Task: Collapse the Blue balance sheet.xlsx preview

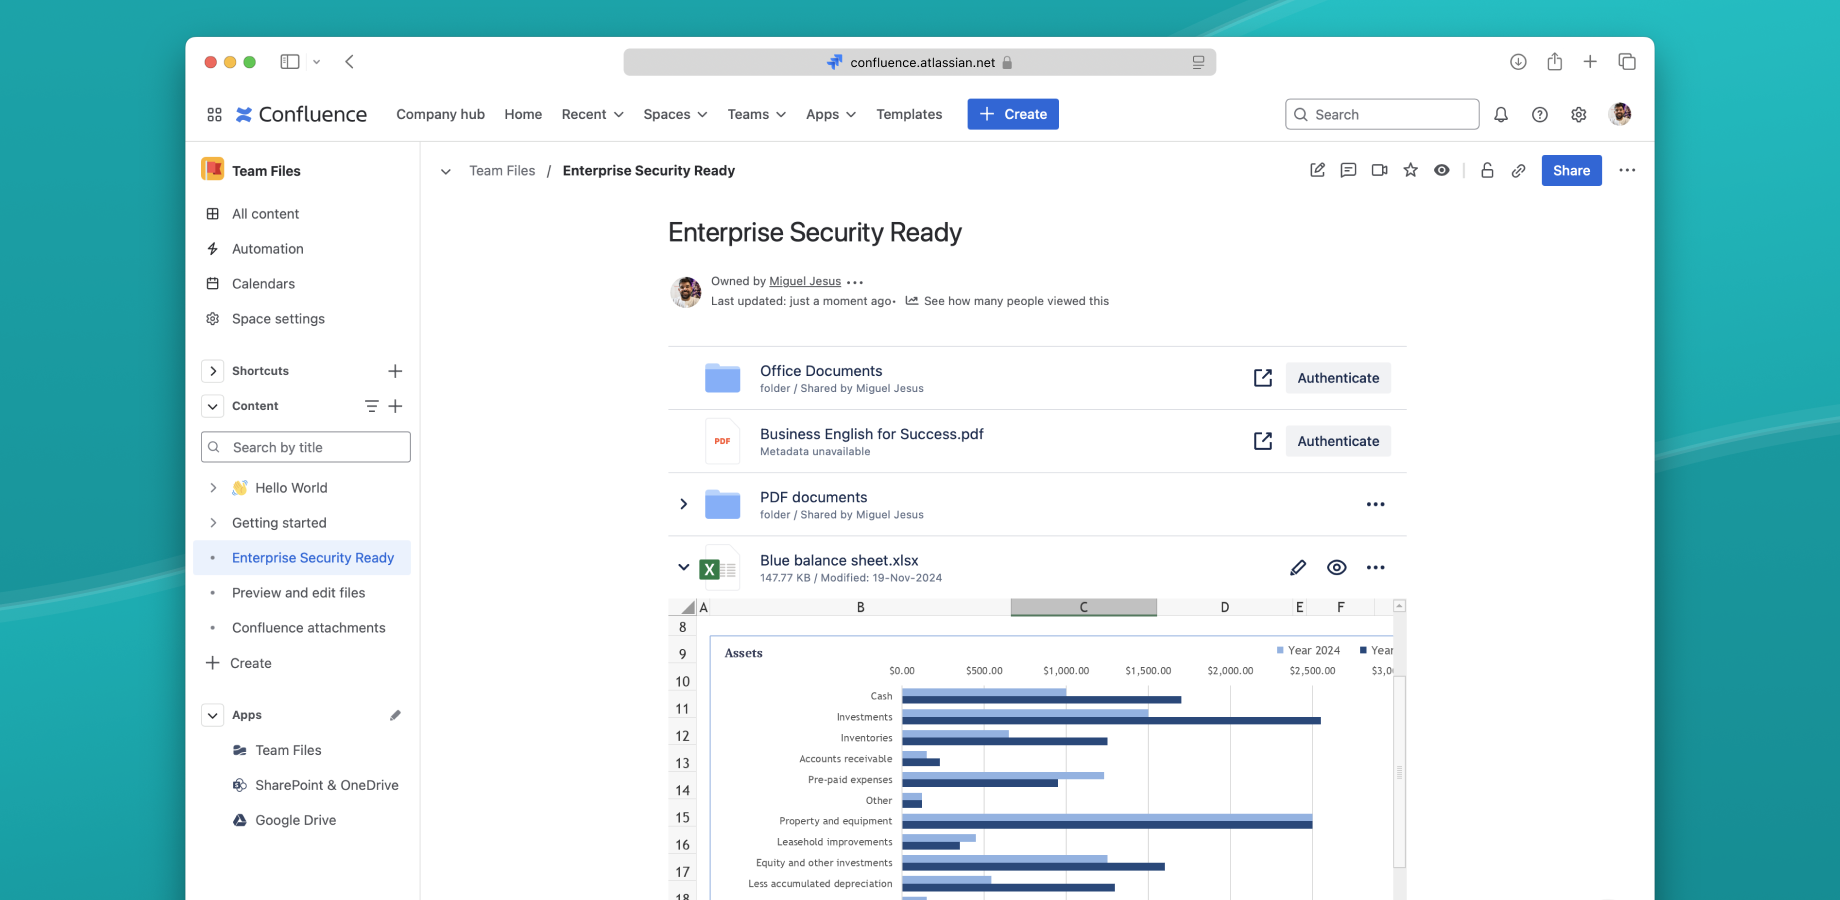Action: (684, 567)
